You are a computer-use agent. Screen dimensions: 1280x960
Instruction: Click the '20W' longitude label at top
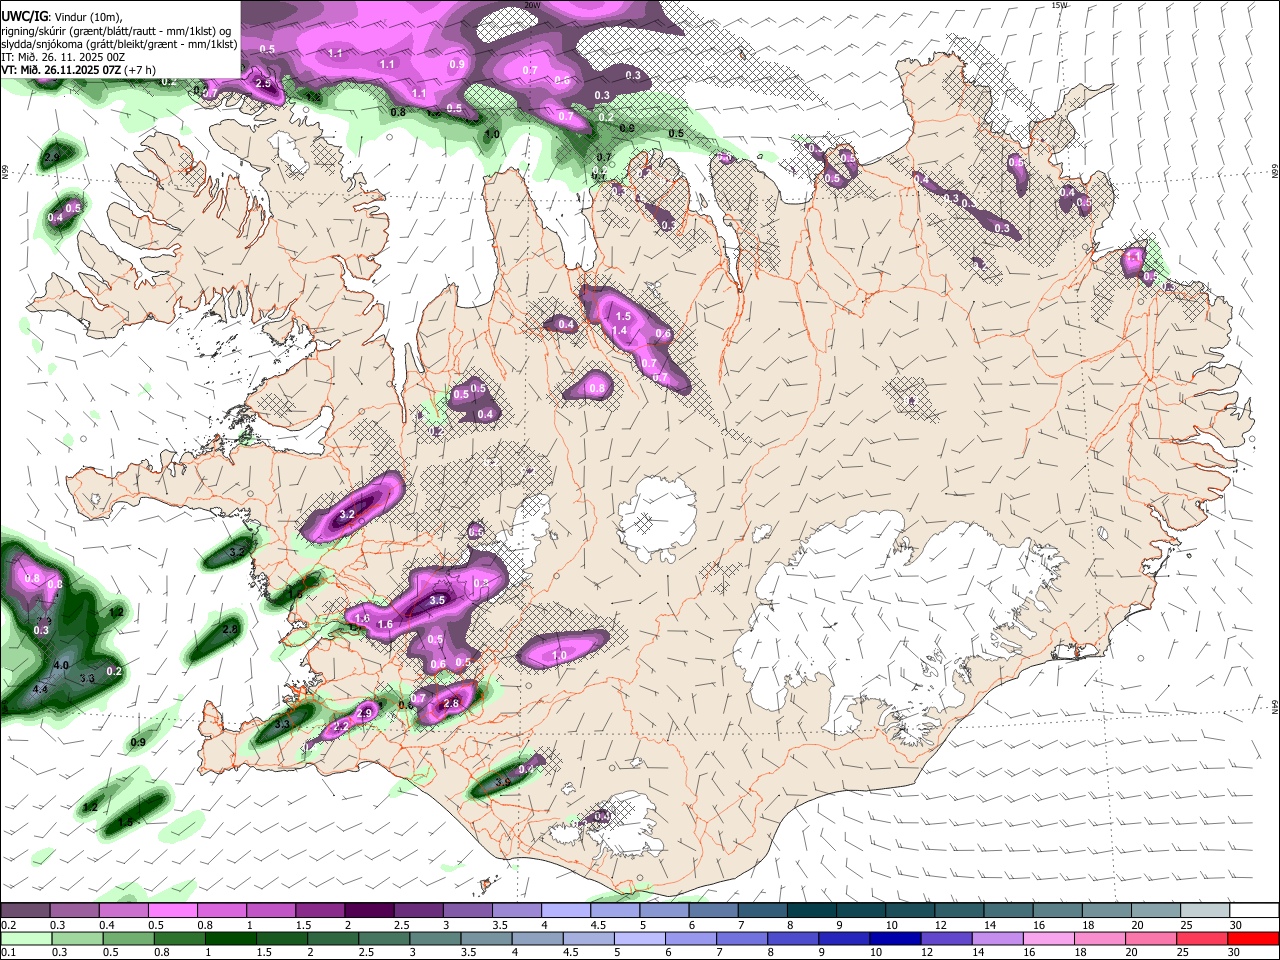click(532, 5)
